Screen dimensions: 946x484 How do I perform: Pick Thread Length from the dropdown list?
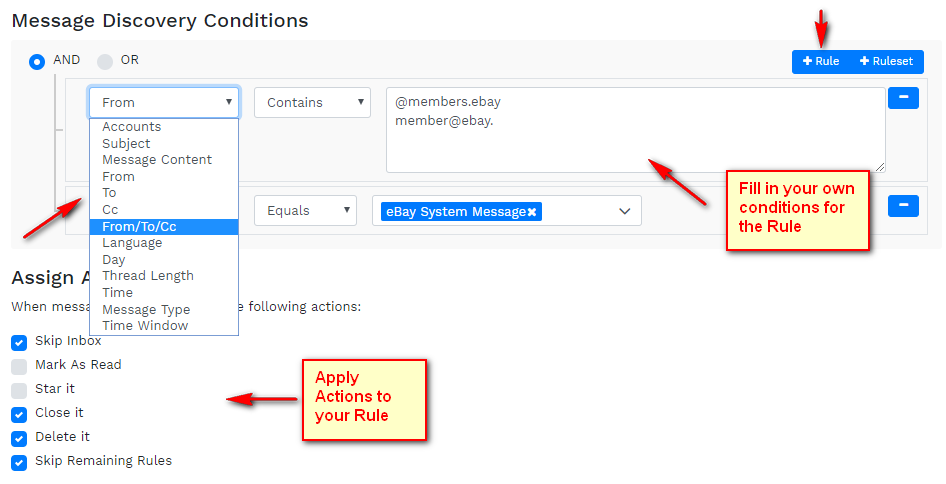148,276
